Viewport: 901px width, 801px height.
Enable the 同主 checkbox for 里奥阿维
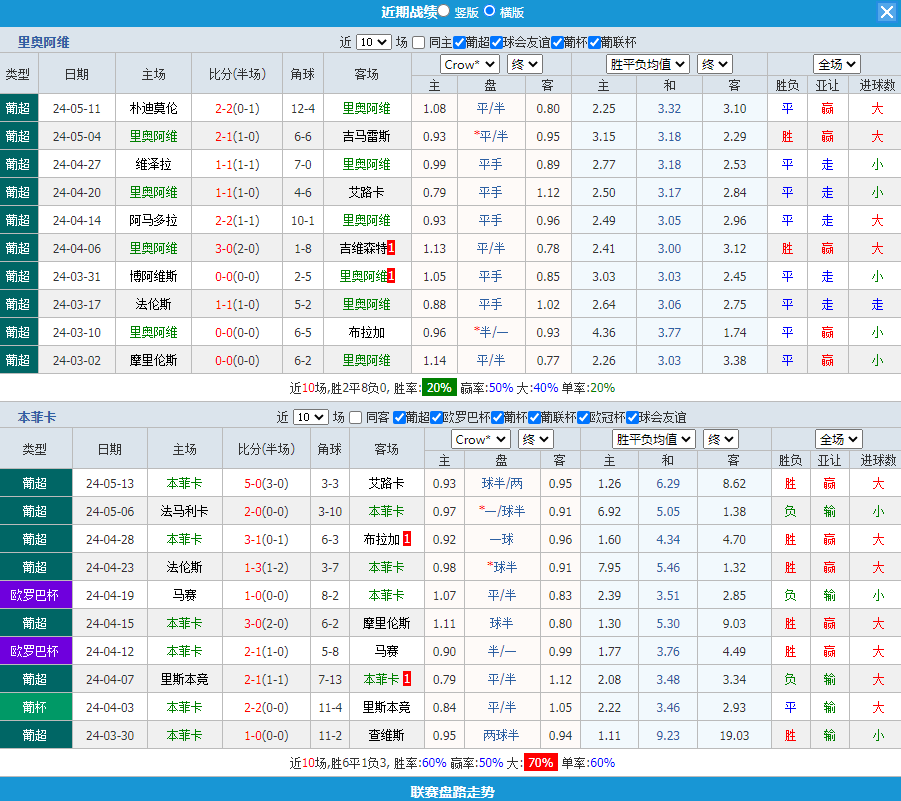click(420, 42)
